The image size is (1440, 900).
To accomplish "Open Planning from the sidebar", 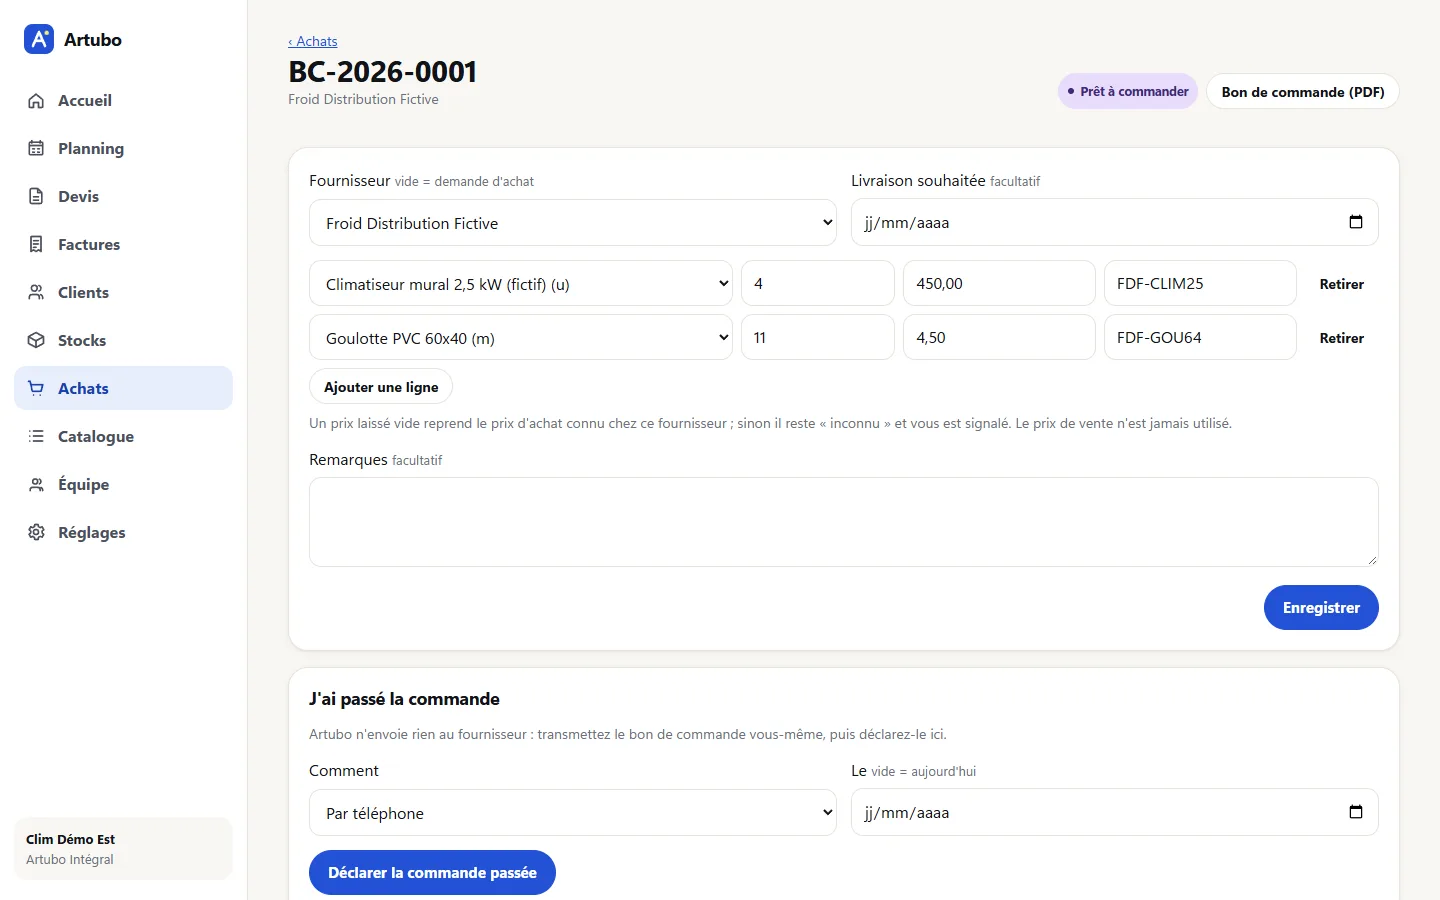I will pos(123,149).
